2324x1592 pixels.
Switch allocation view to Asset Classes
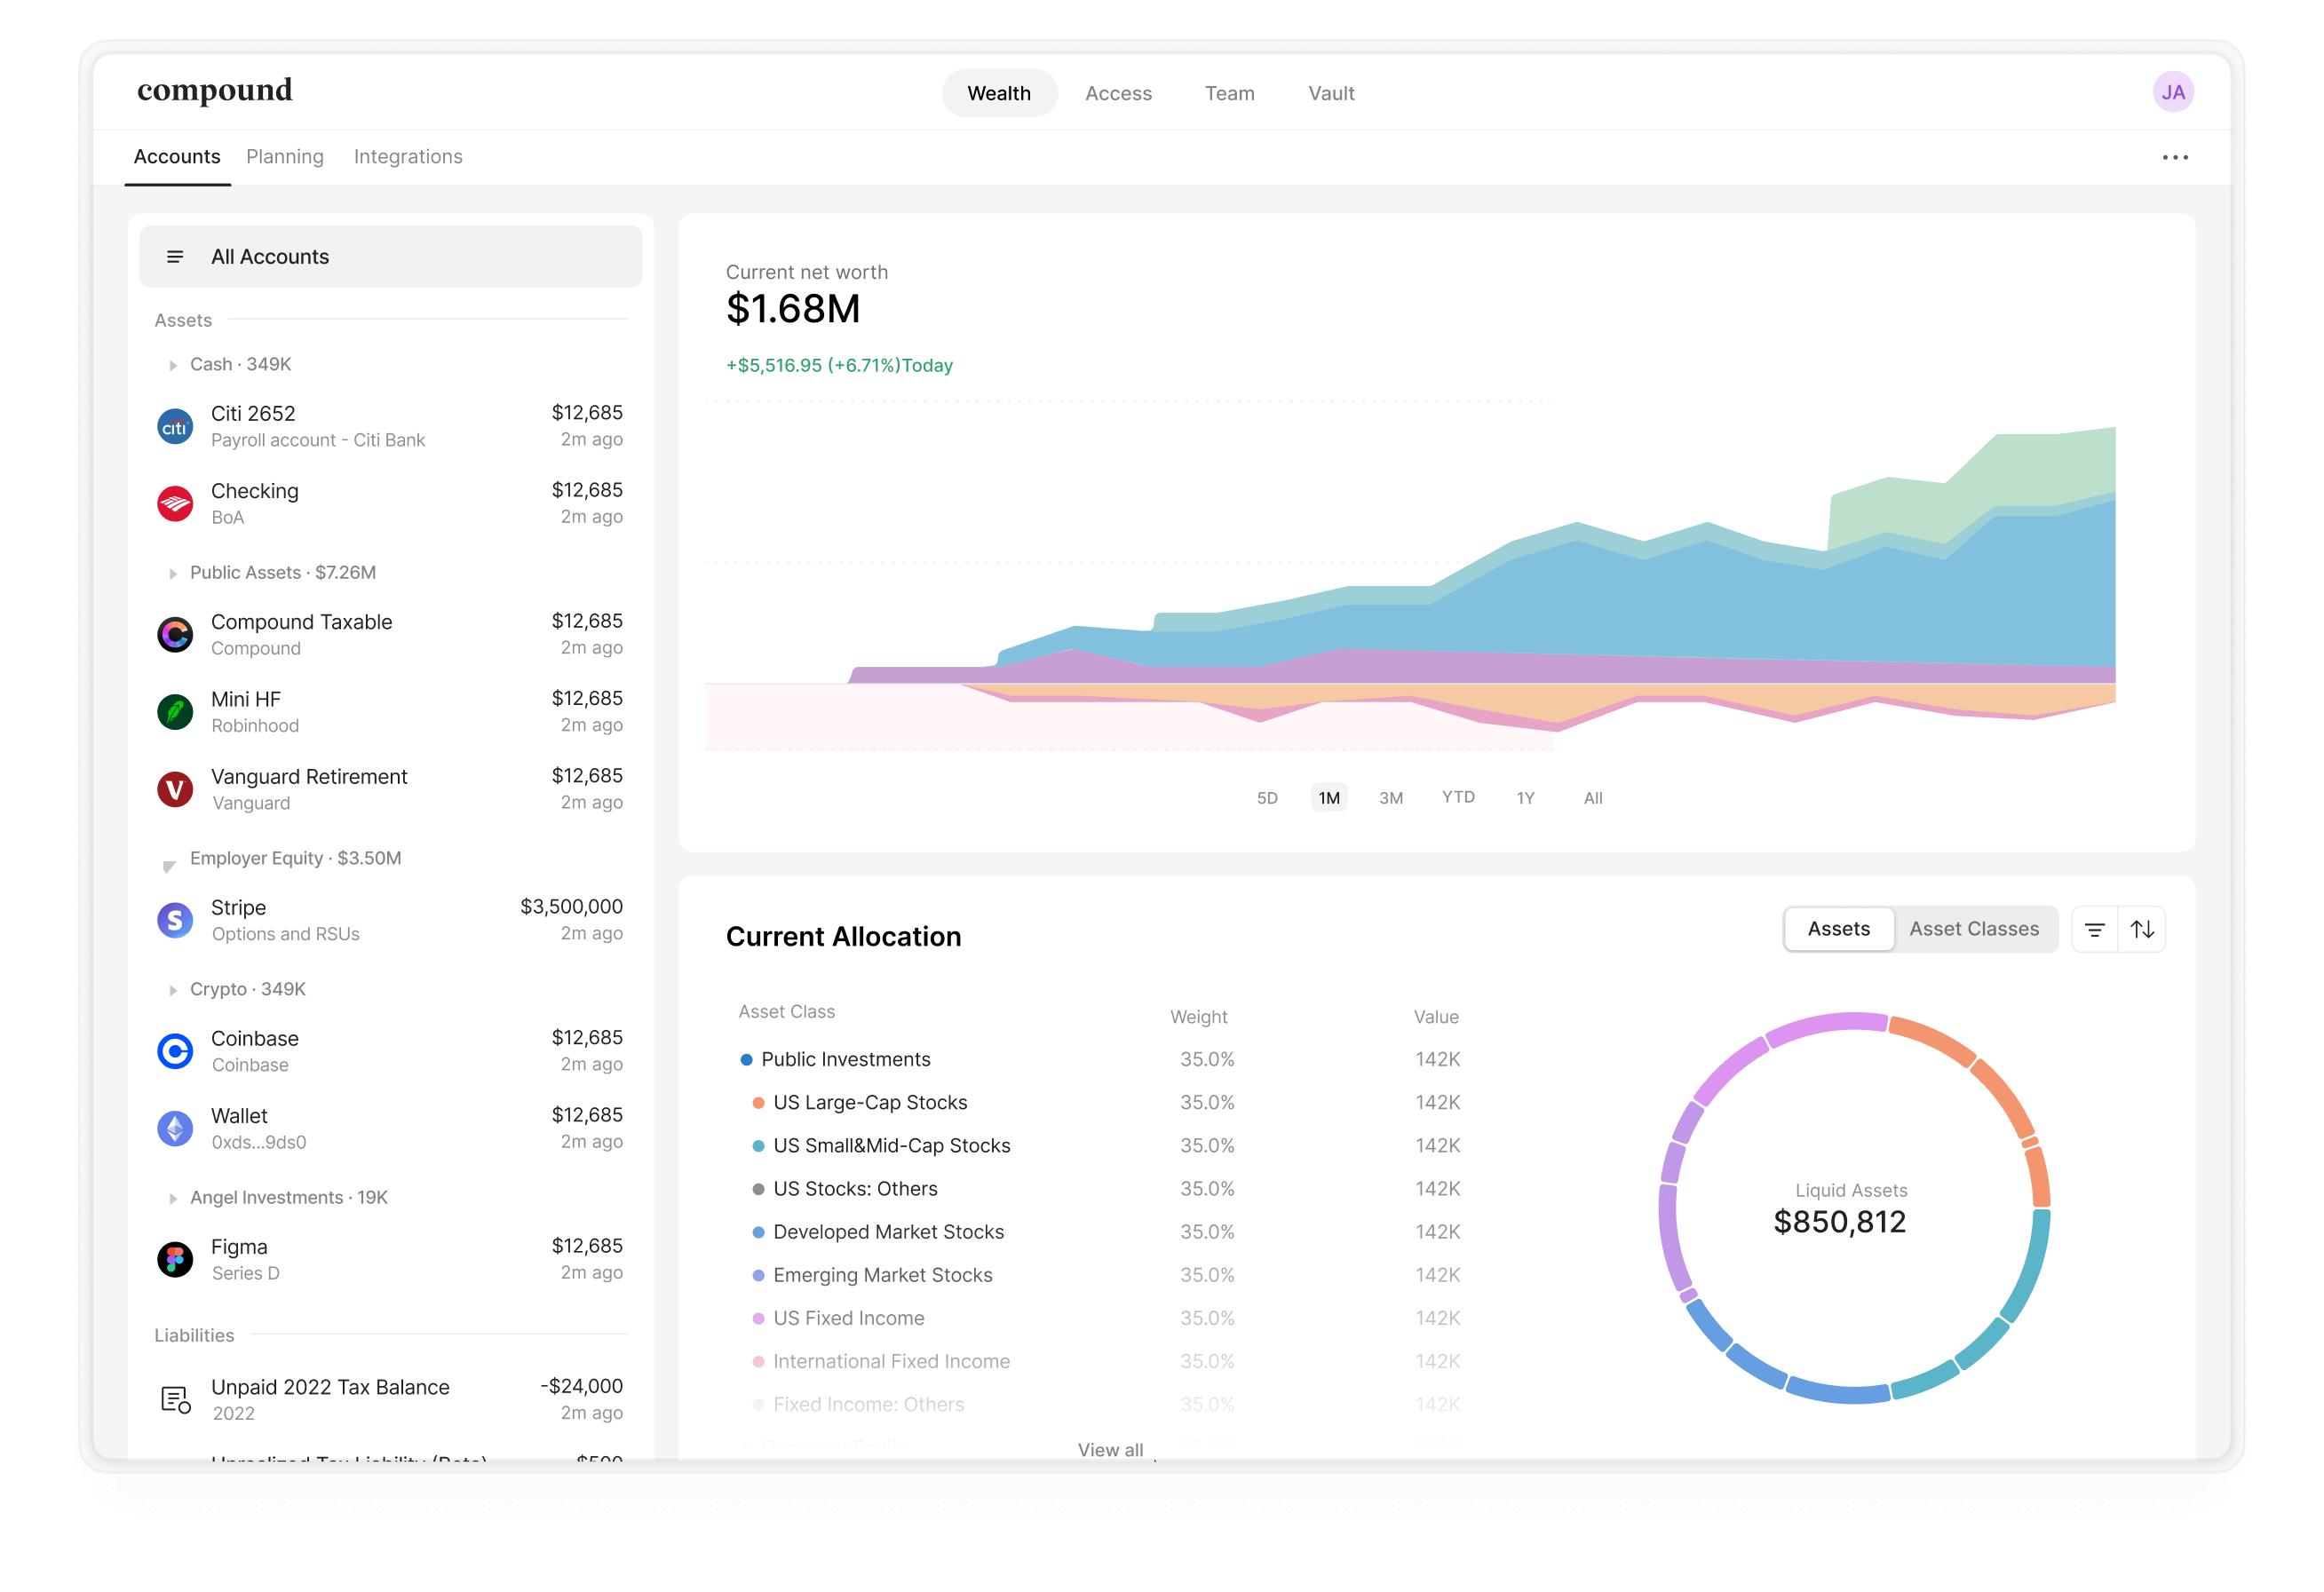[x=1976, y=929]
